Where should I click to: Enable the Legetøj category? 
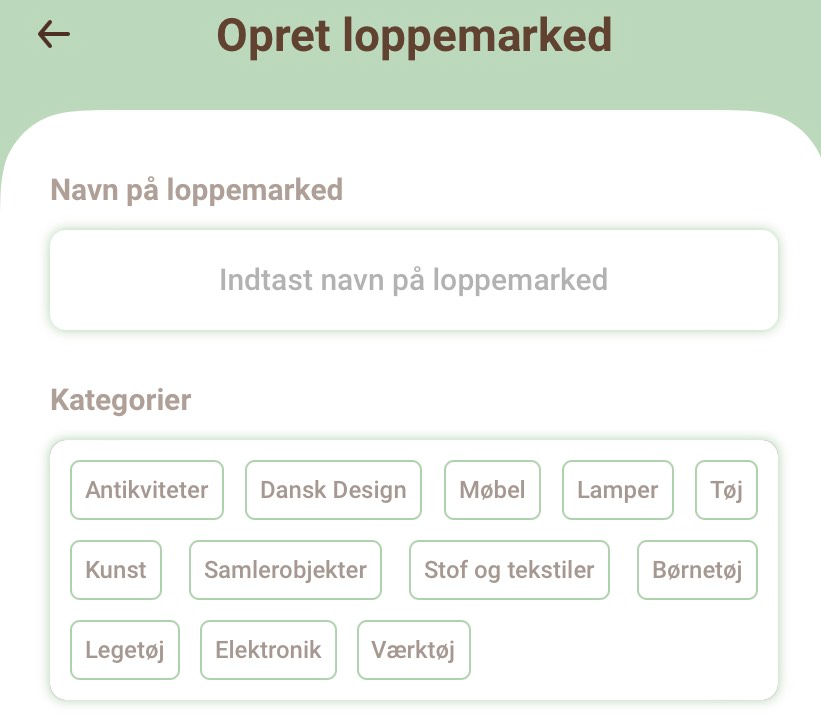coord(125,650)
